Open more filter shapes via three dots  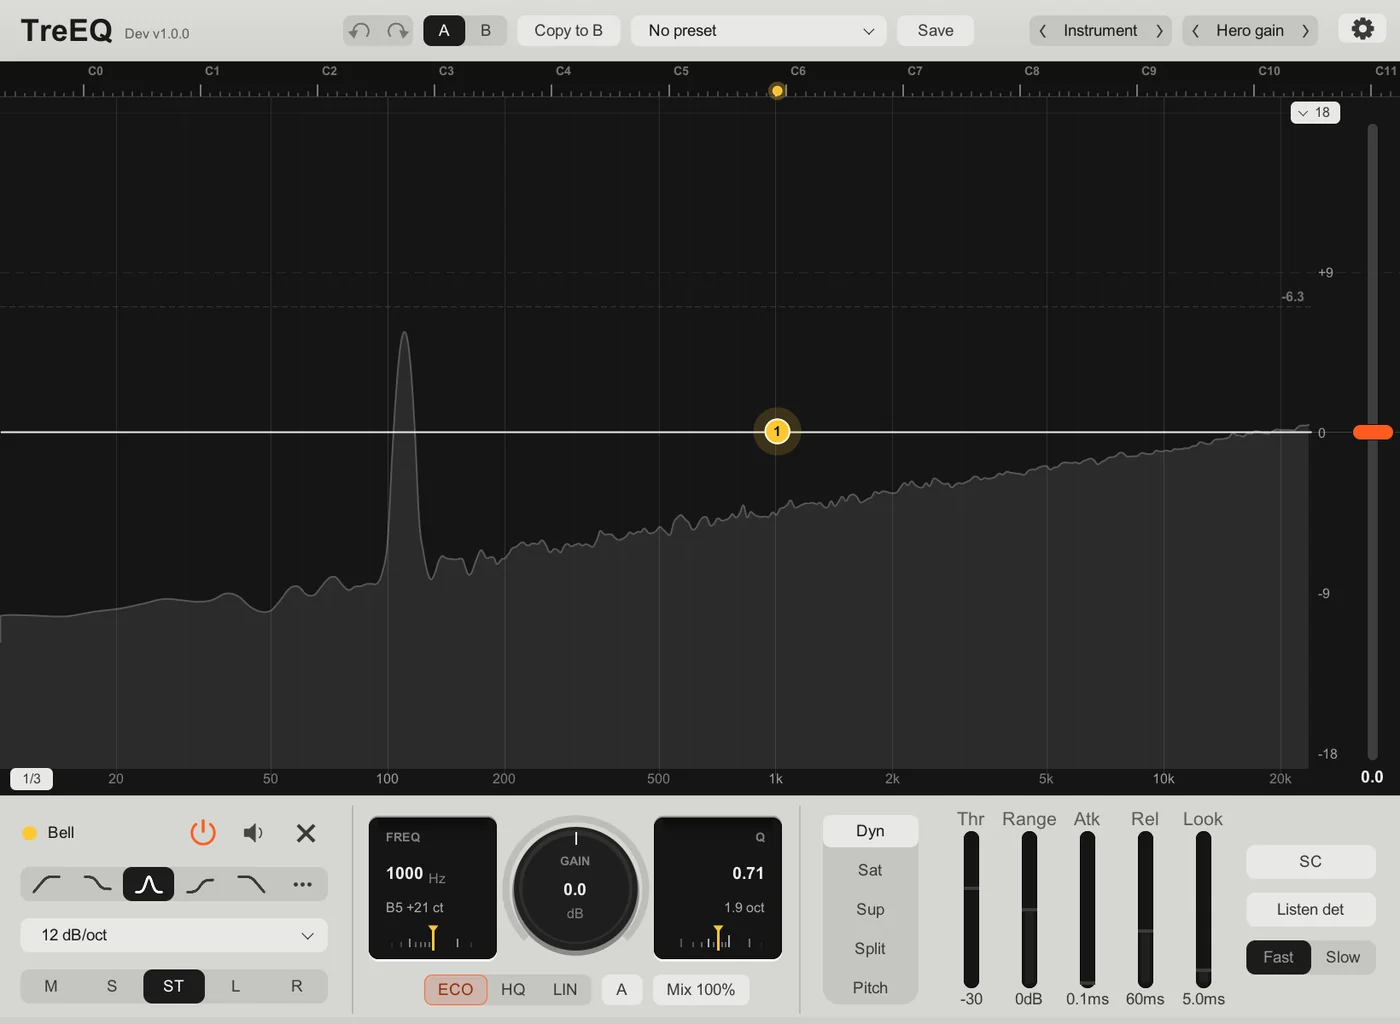tap(302, 884)
